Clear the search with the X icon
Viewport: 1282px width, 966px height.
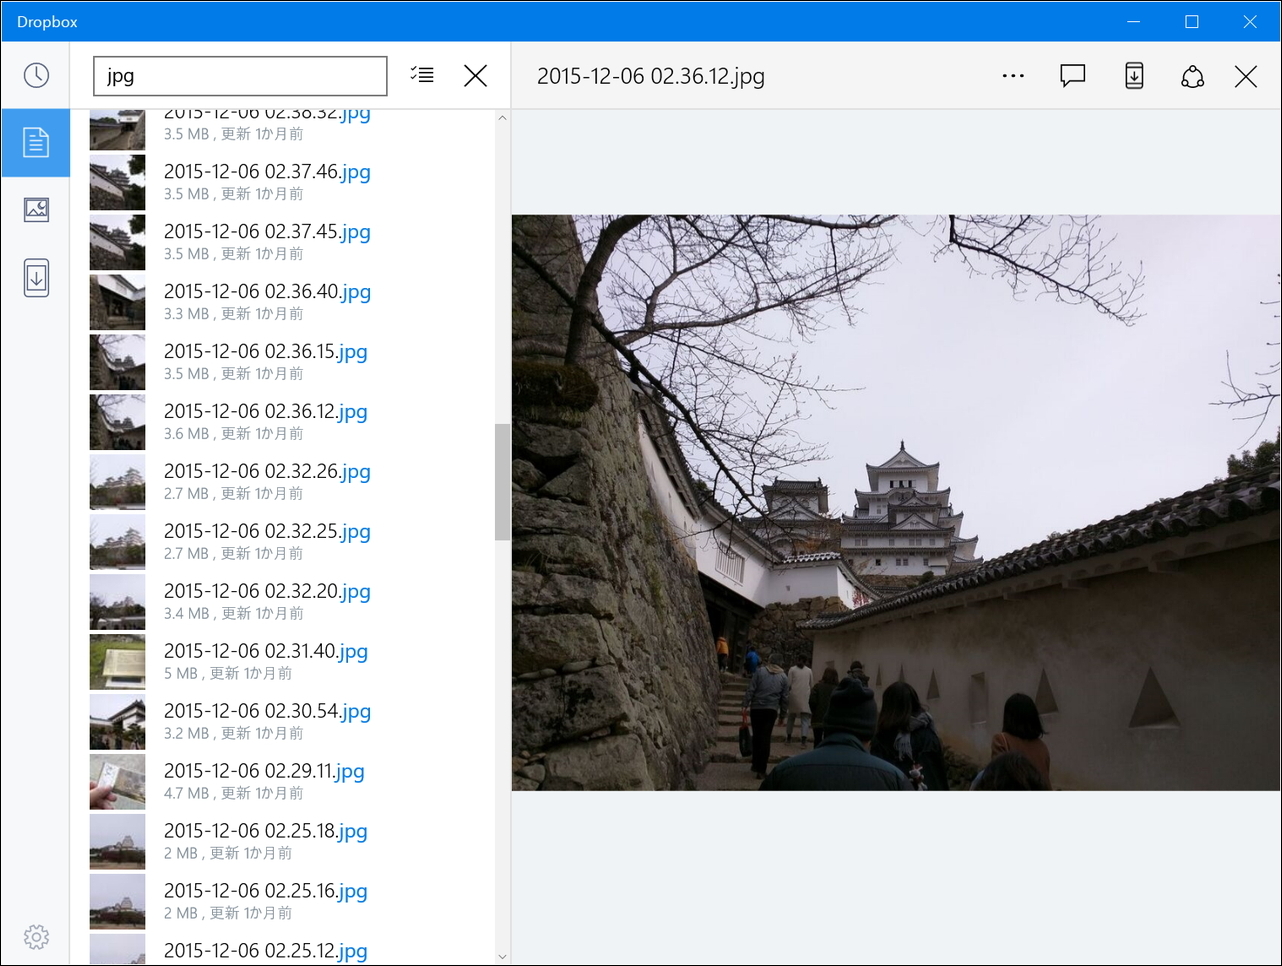476,75
